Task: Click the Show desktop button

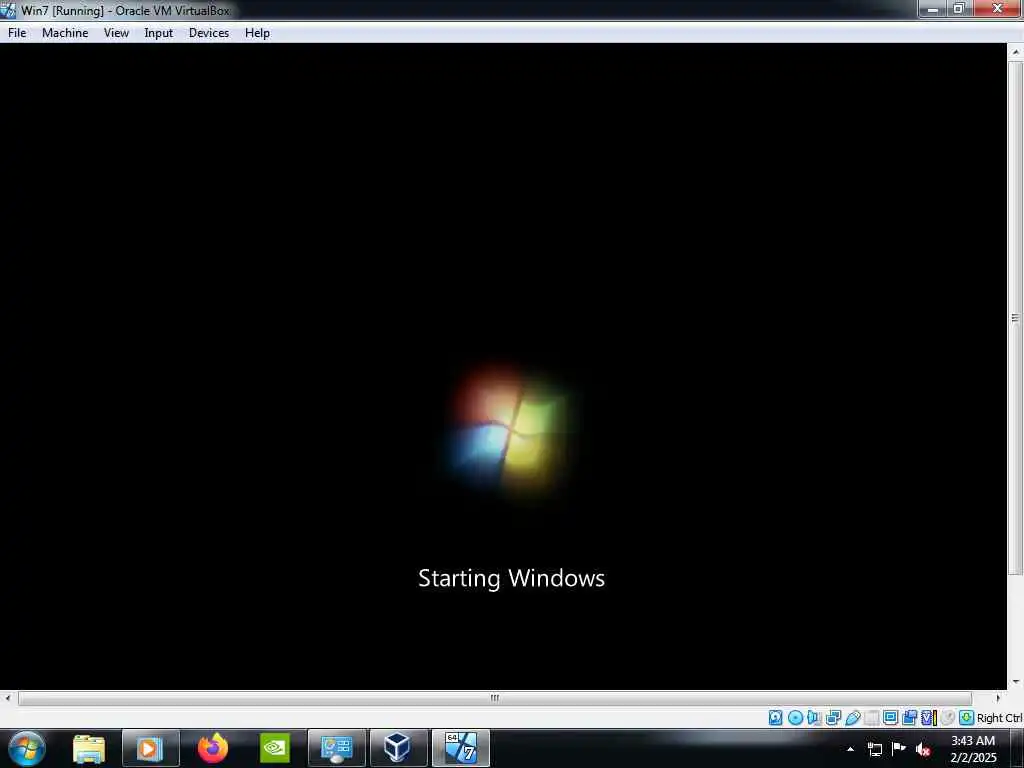Action: 1018,748
